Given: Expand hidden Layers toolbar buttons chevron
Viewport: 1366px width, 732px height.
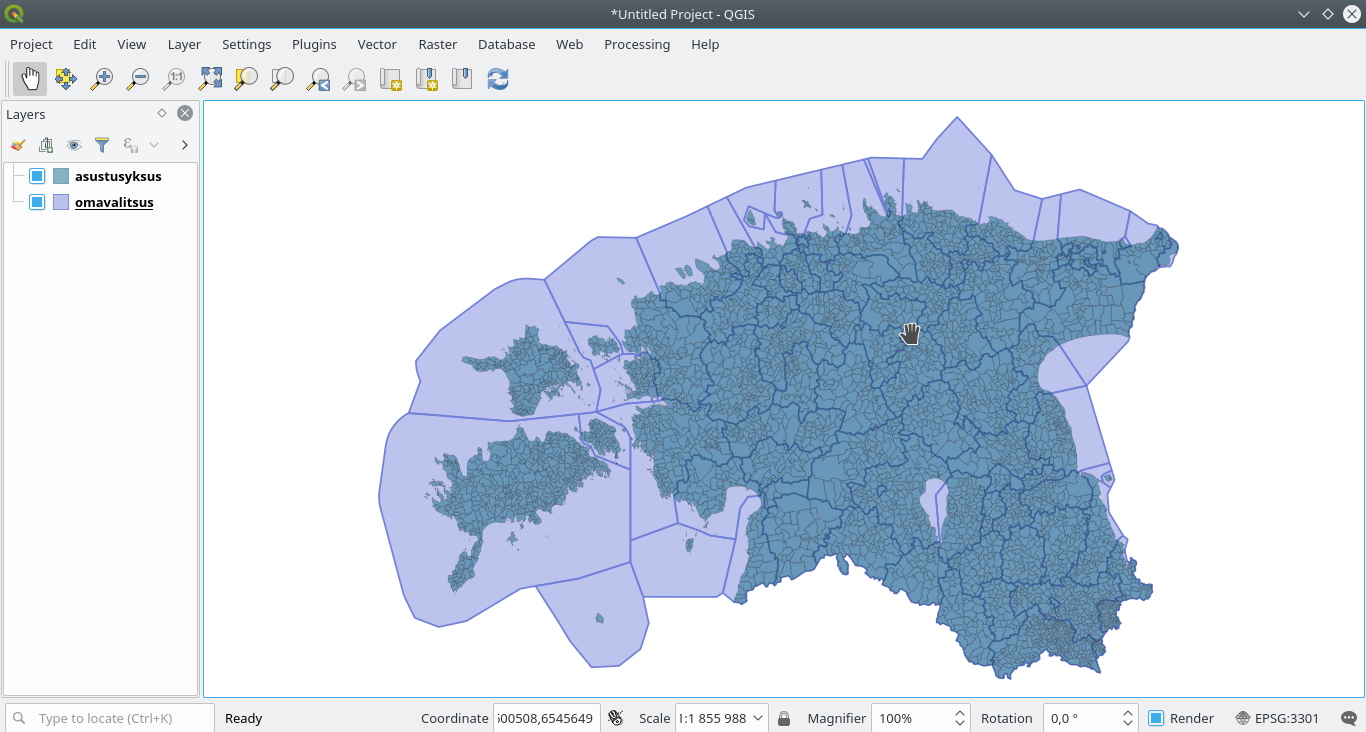Looking at the screenshot, I should click(185, 145).
